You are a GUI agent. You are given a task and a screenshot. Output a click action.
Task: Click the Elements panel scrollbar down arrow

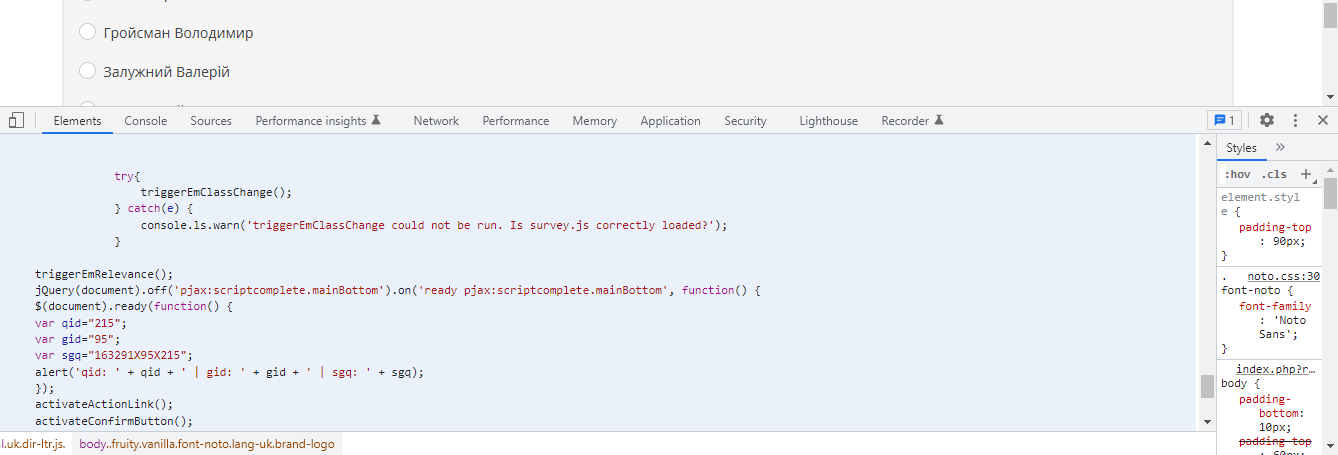[x=1207, y=422]
